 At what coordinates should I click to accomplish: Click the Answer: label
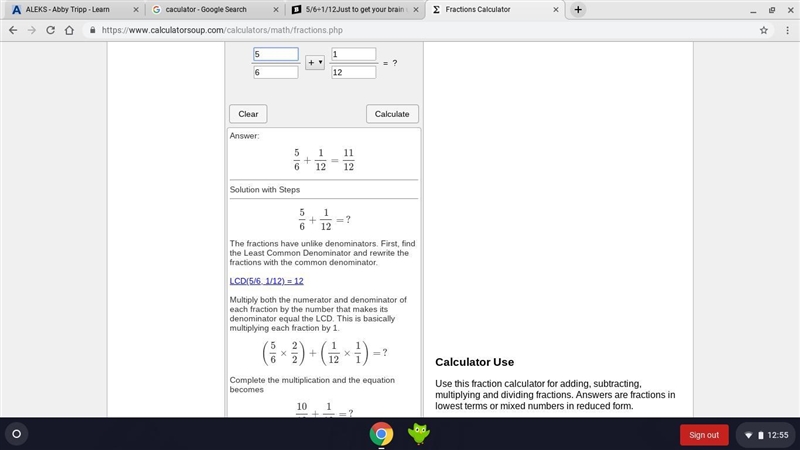point(244,136)
